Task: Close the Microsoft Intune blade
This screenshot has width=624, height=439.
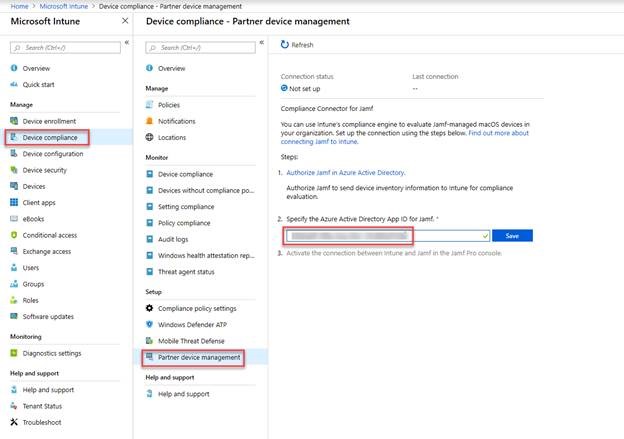Action: click(x=125, y=21)
